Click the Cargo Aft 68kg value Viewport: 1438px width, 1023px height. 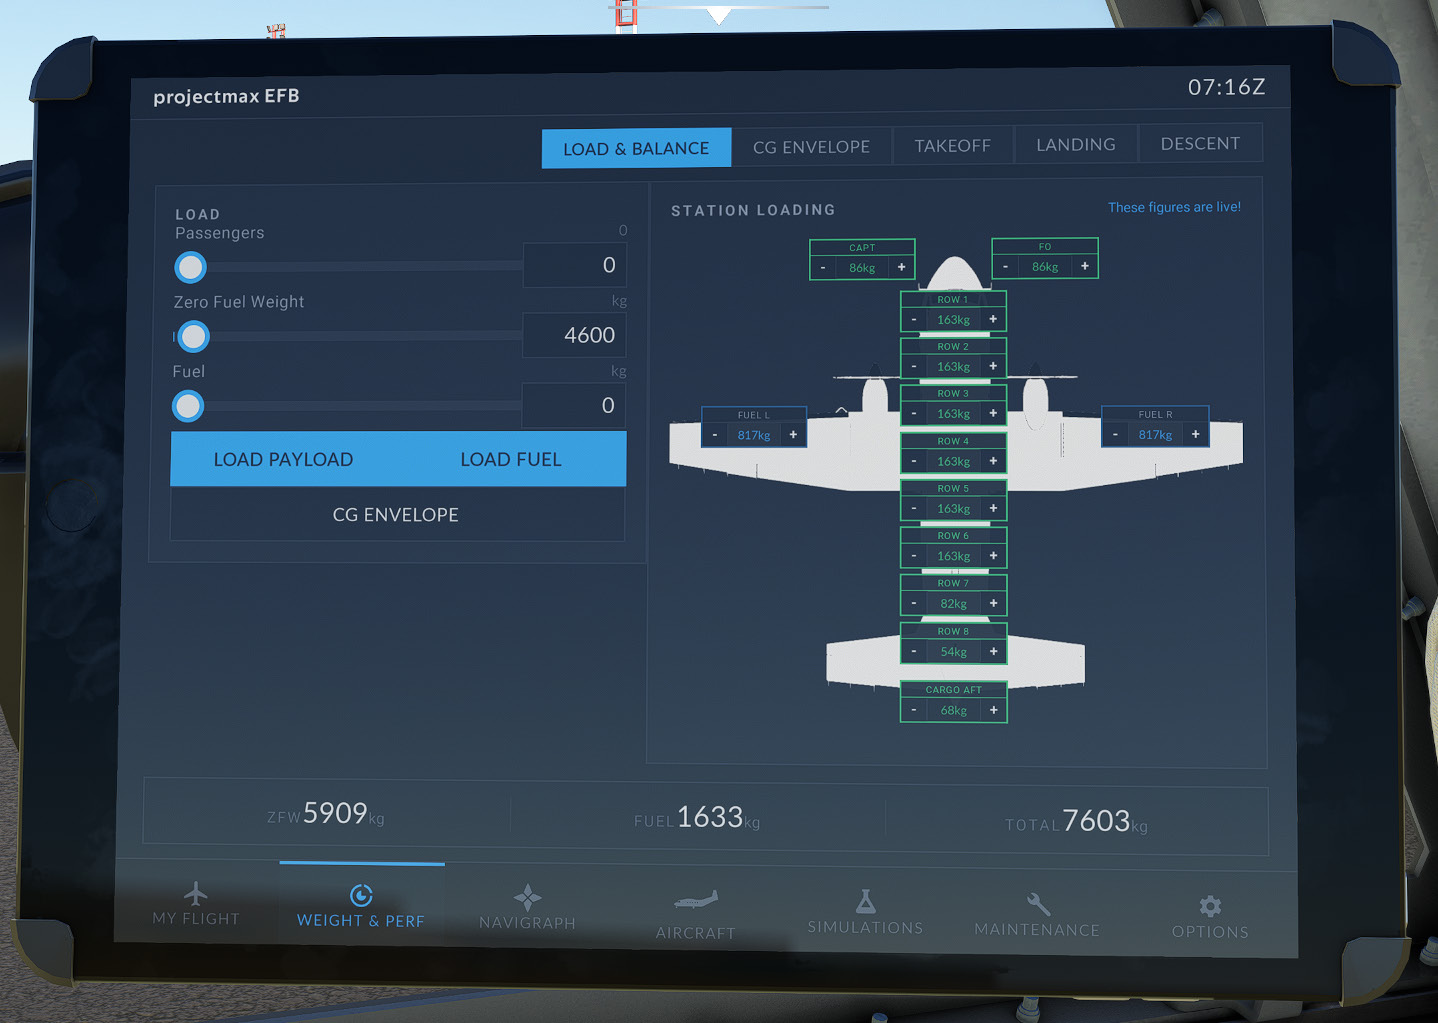(x=953, y=710)
